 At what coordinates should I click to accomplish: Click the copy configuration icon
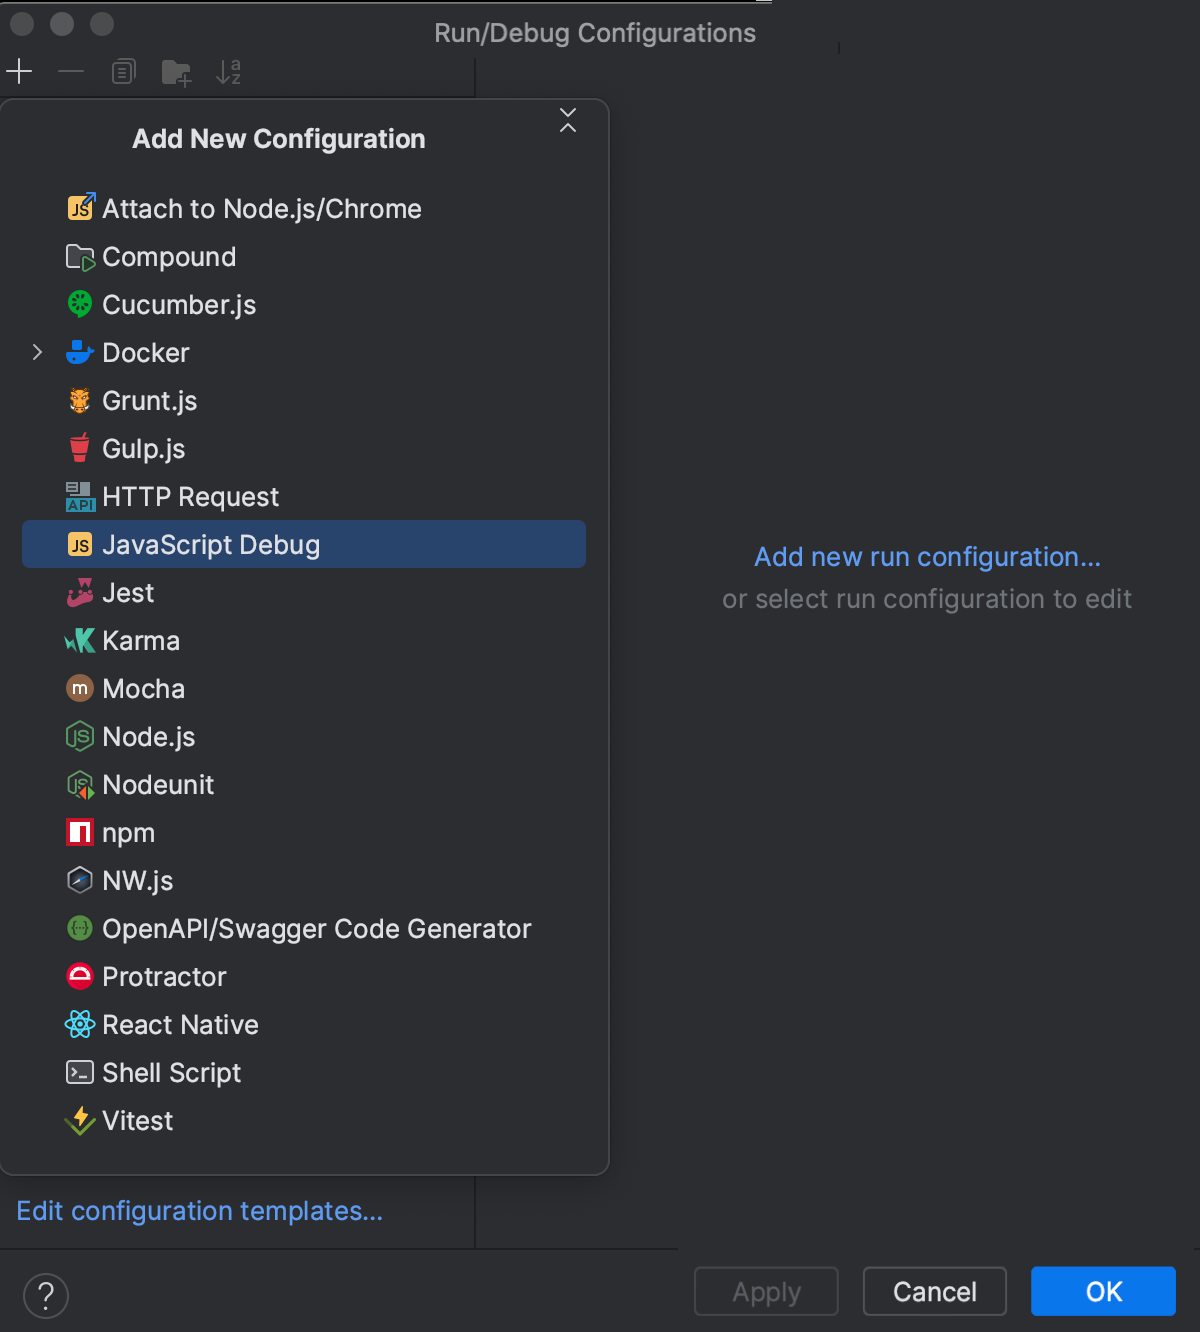(123, 71)
